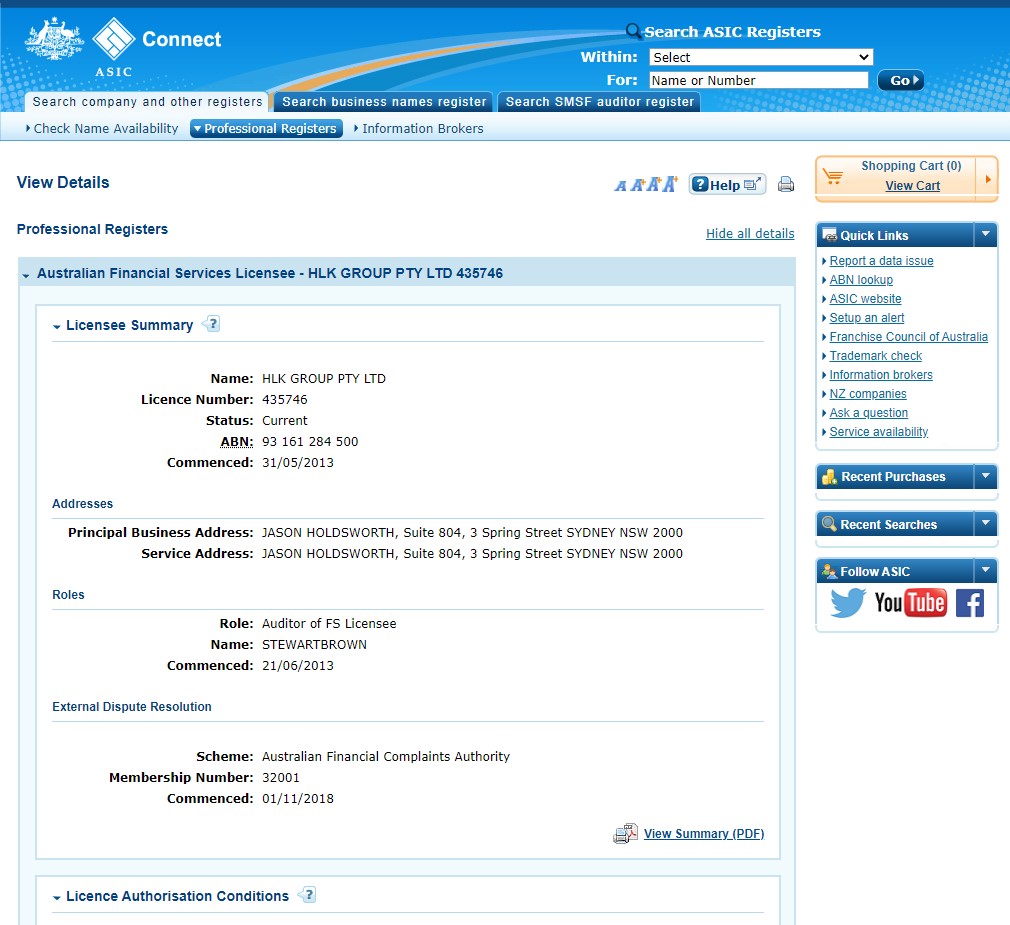Open the YouTube icon
The image size is (1010, 925).
(911, 603)
